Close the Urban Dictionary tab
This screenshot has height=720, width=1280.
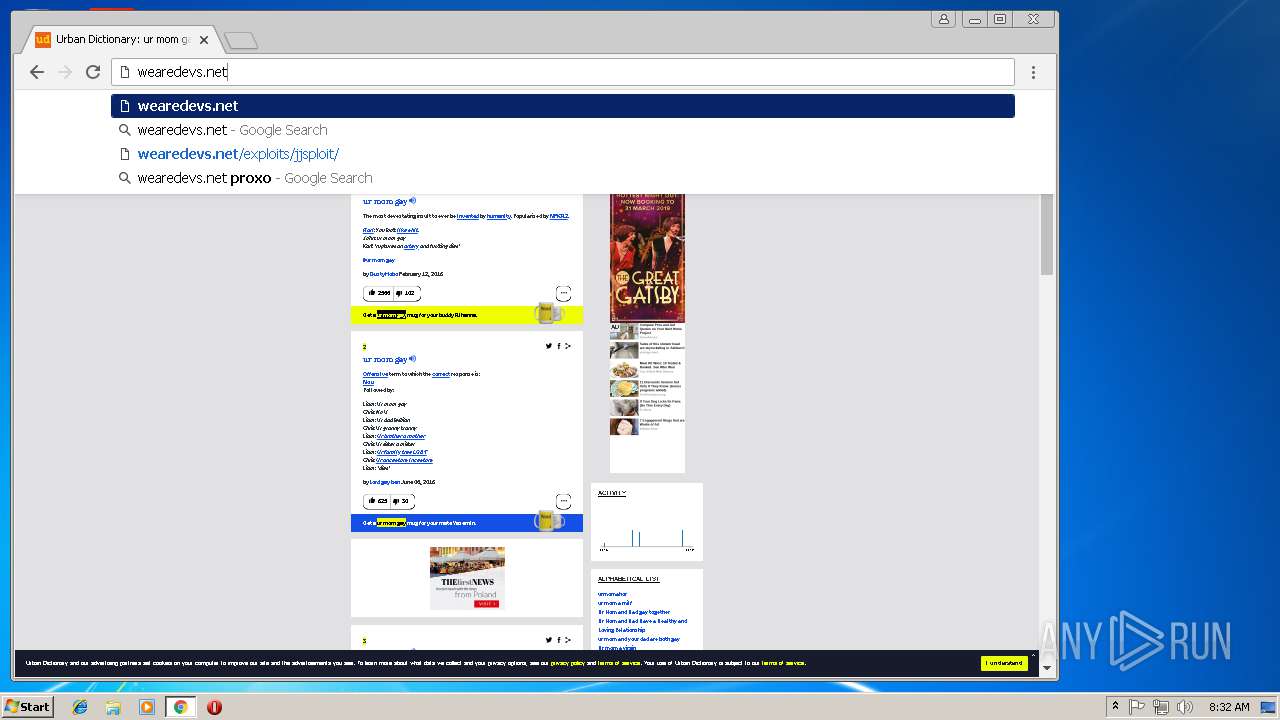(204, 40)
